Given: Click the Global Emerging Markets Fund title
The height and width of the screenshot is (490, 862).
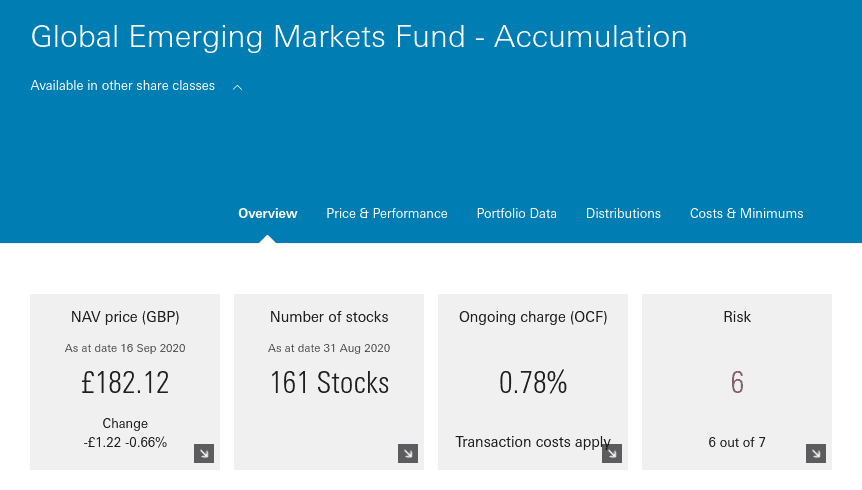Looking at the screenshot, I should click(x=358, y=37).
